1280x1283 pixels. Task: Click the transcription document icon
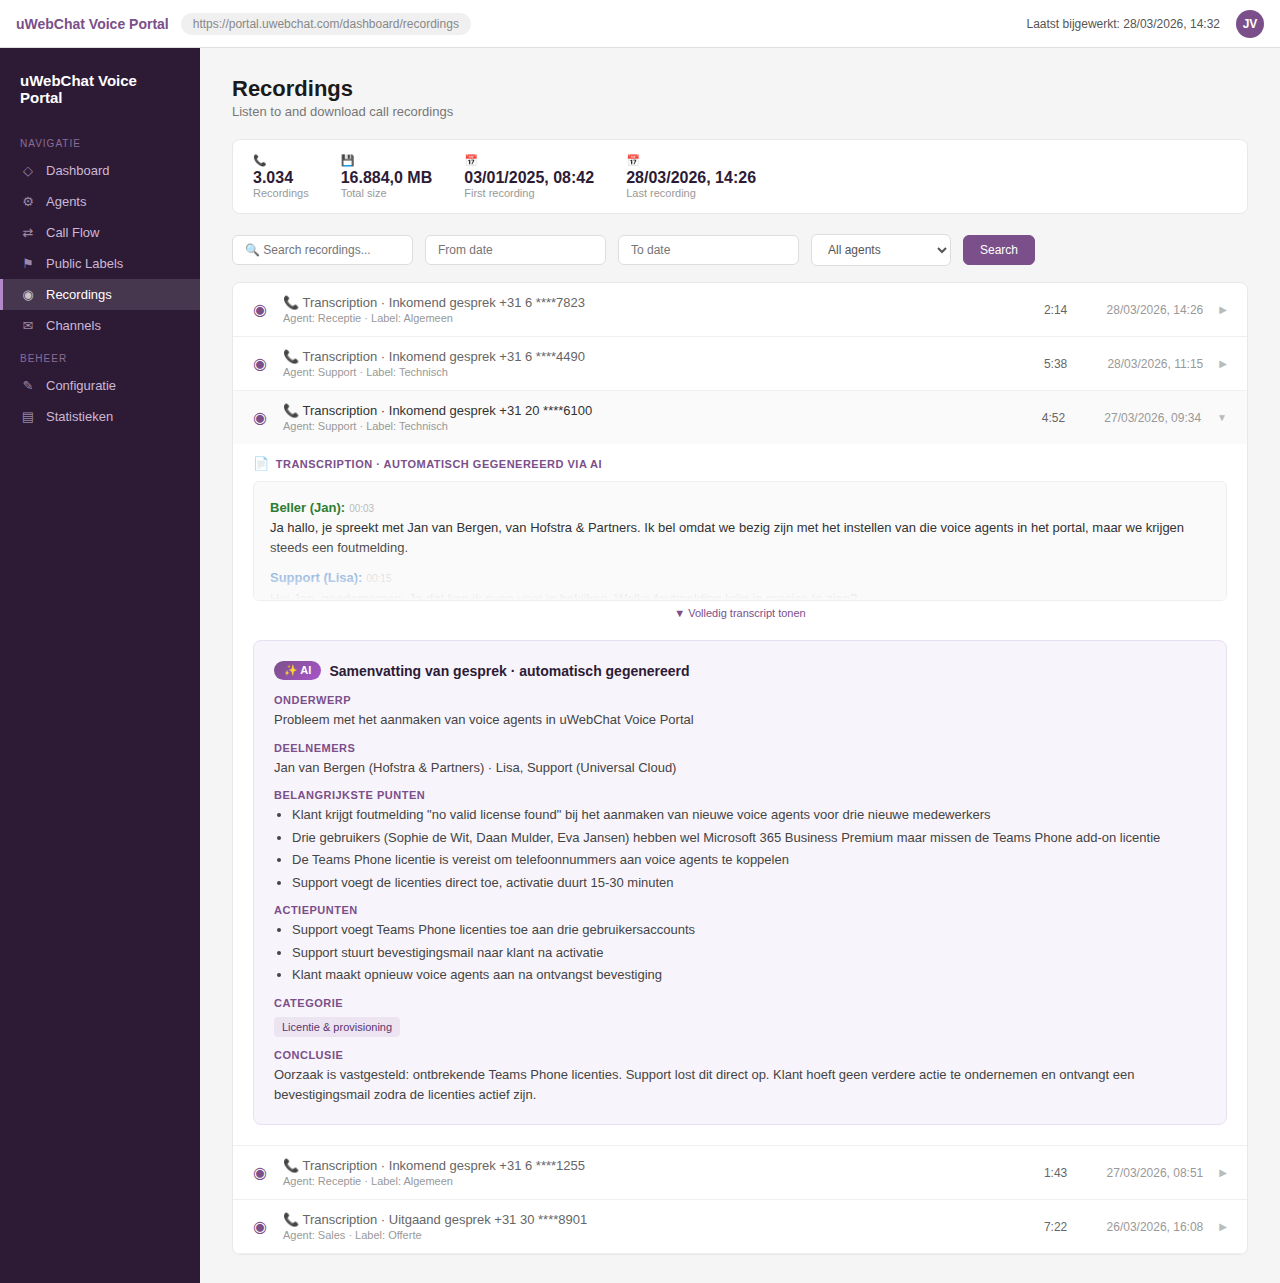click(261, 463)
